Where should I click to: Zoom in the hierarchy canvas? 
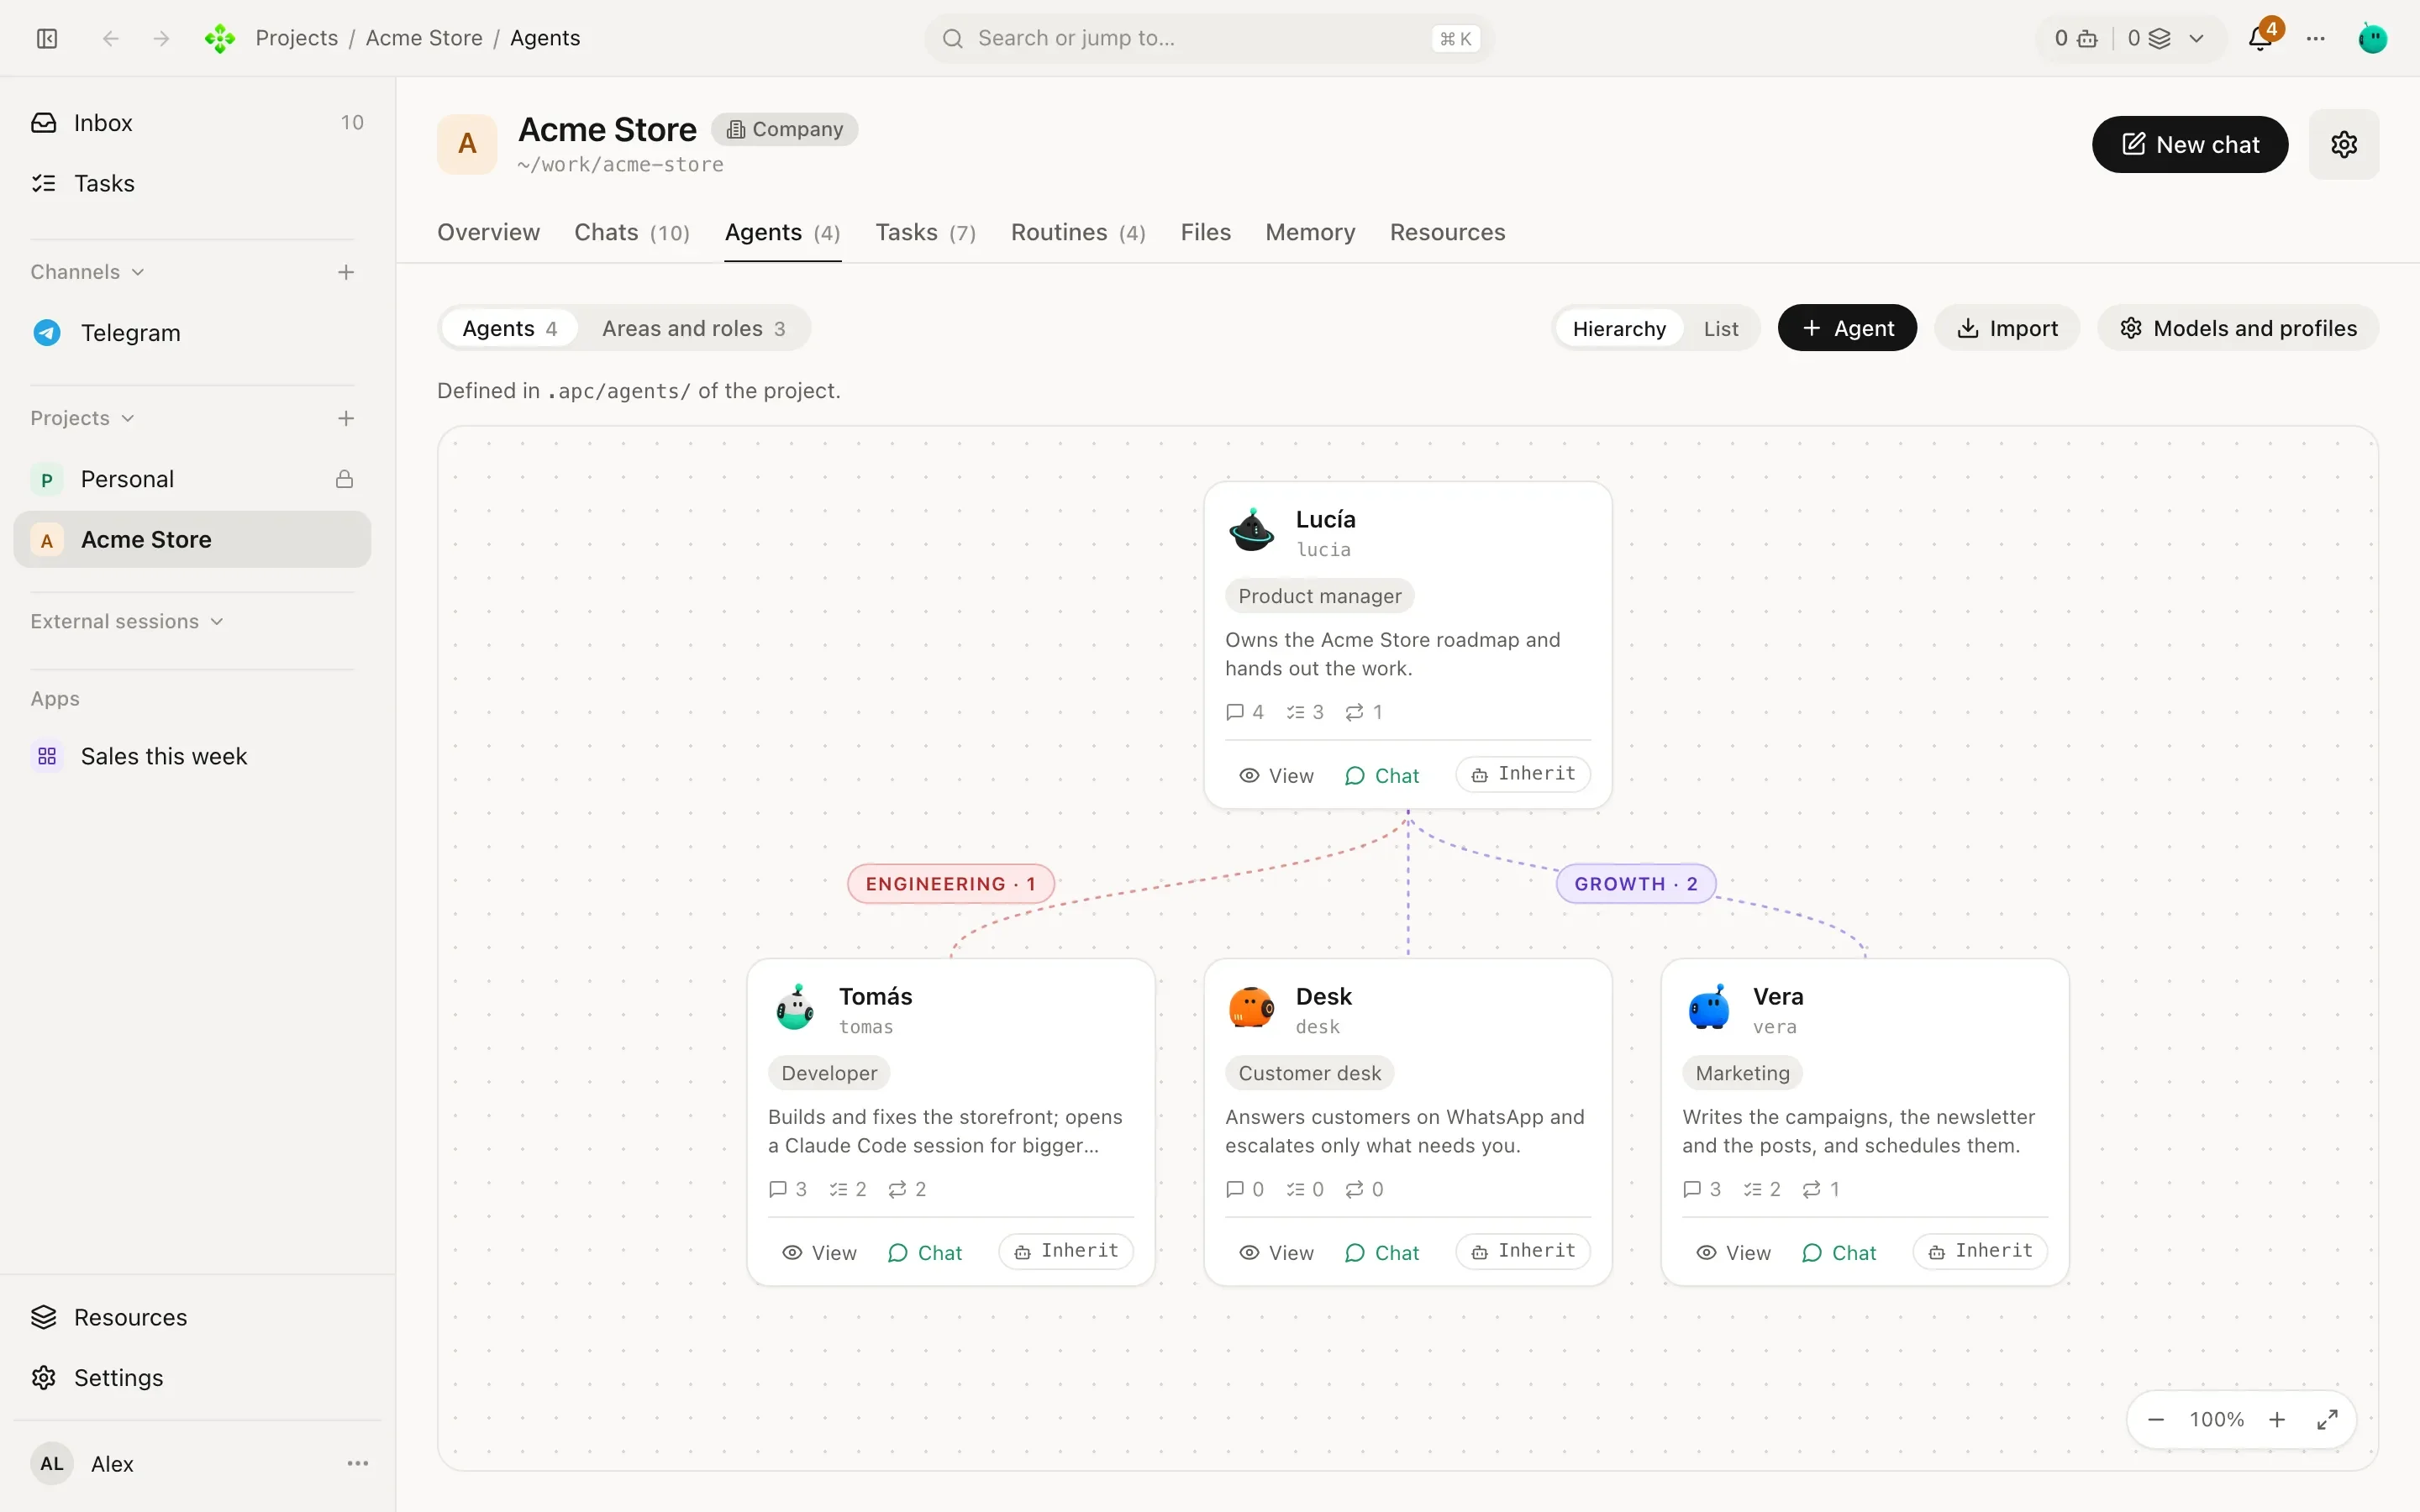point(2277,1419)
